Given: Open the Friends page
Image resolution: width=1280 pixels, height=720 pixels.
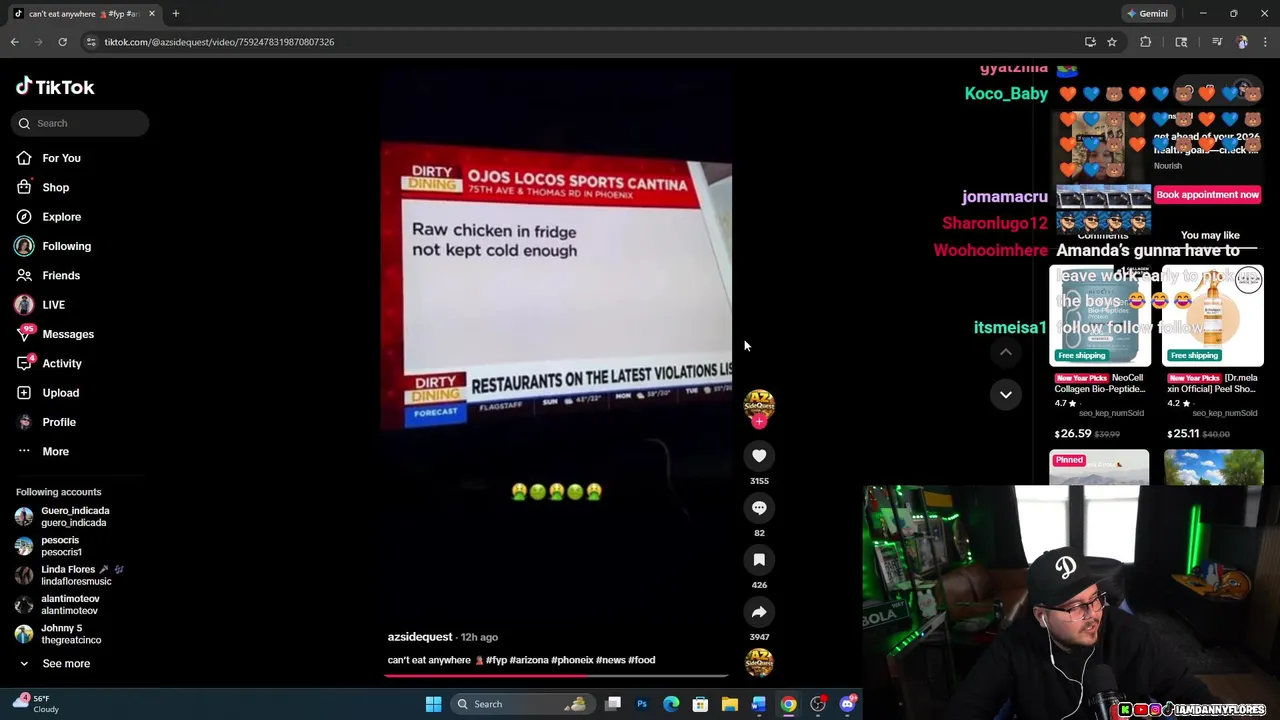Looking at the screenshot, I should pos(61,275).
